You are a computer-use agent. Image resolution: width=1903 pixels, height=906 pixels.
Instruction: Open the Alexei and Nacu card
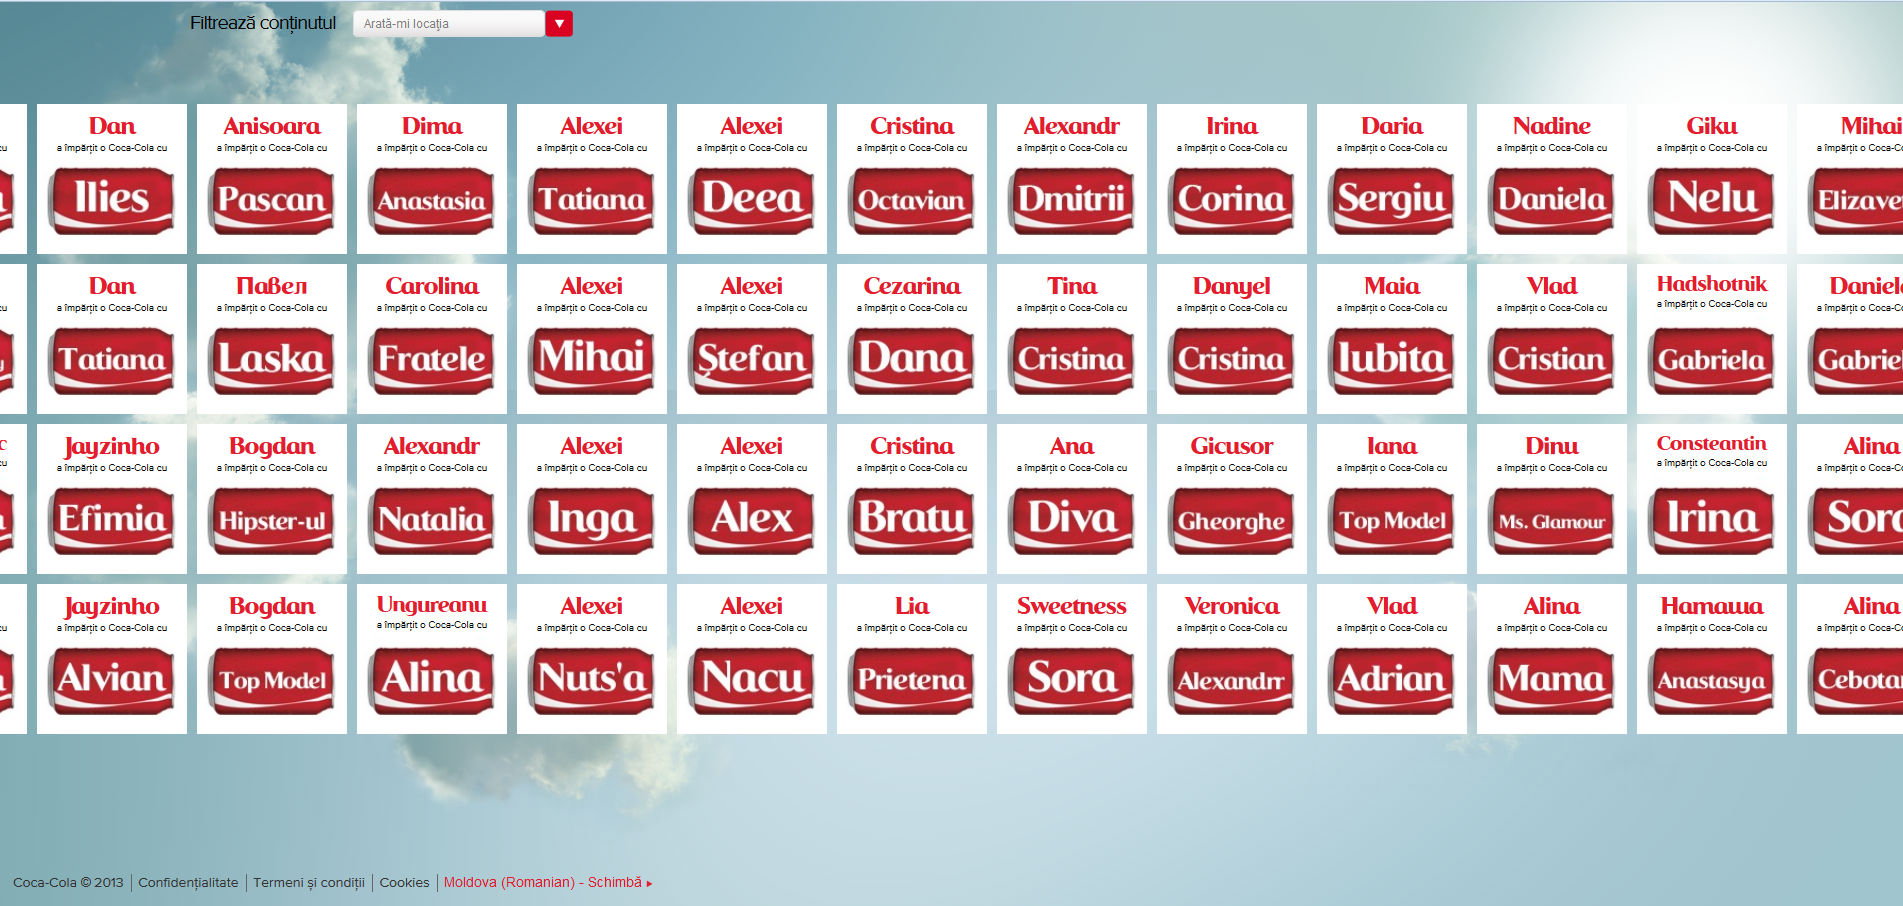(x=752, y=659)
